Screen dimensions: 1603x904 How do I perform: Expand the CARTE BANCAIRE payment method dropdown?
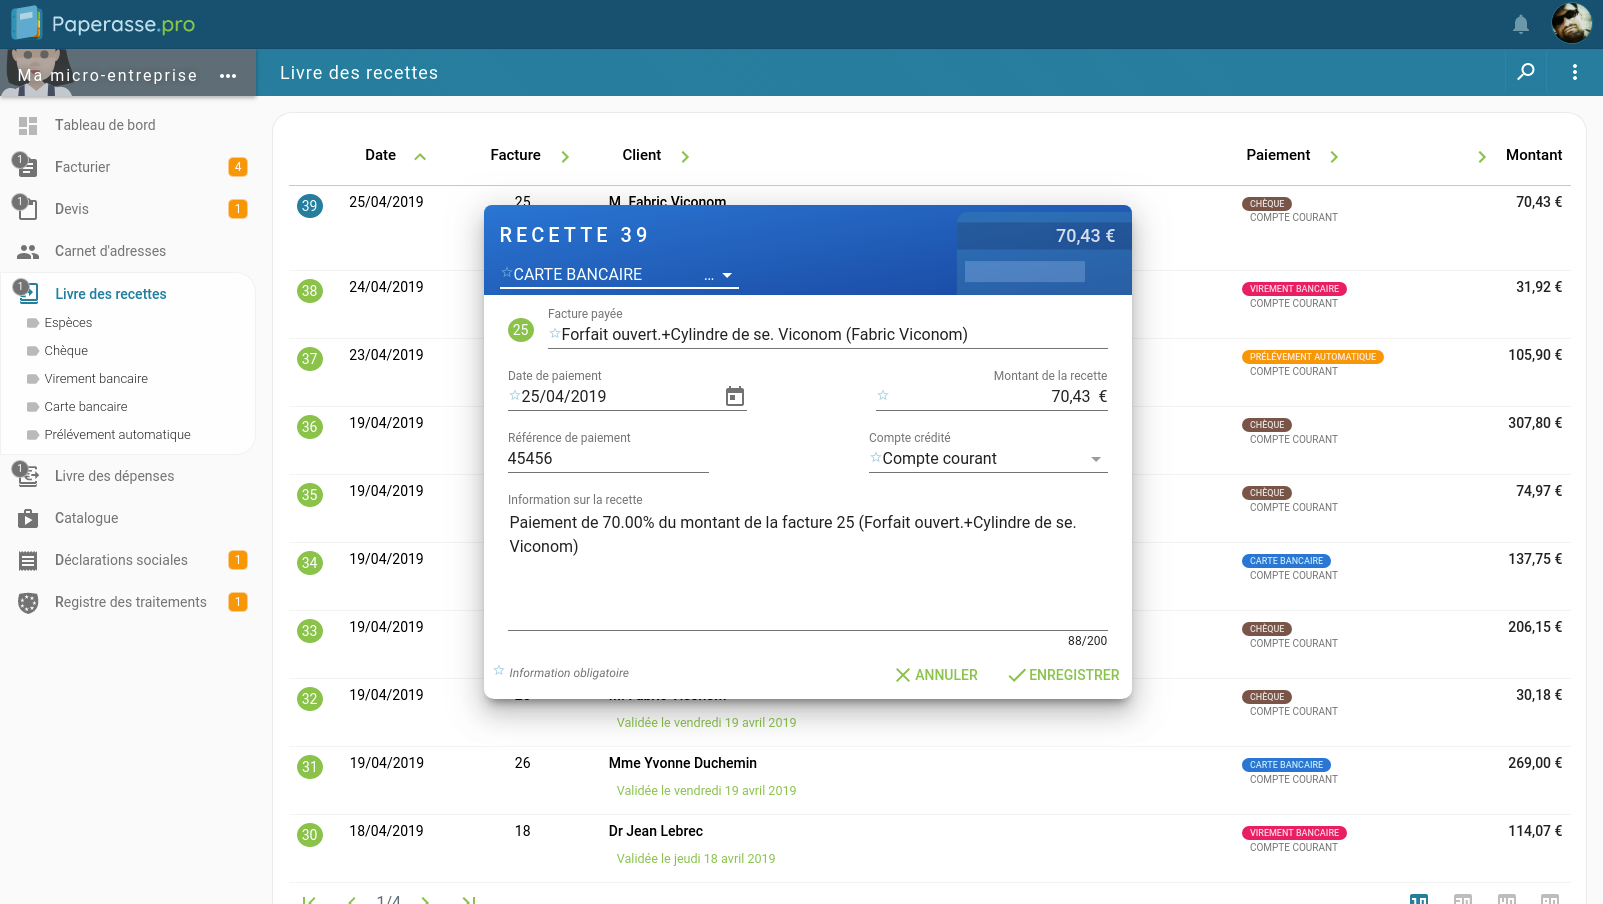pos(727,275)
